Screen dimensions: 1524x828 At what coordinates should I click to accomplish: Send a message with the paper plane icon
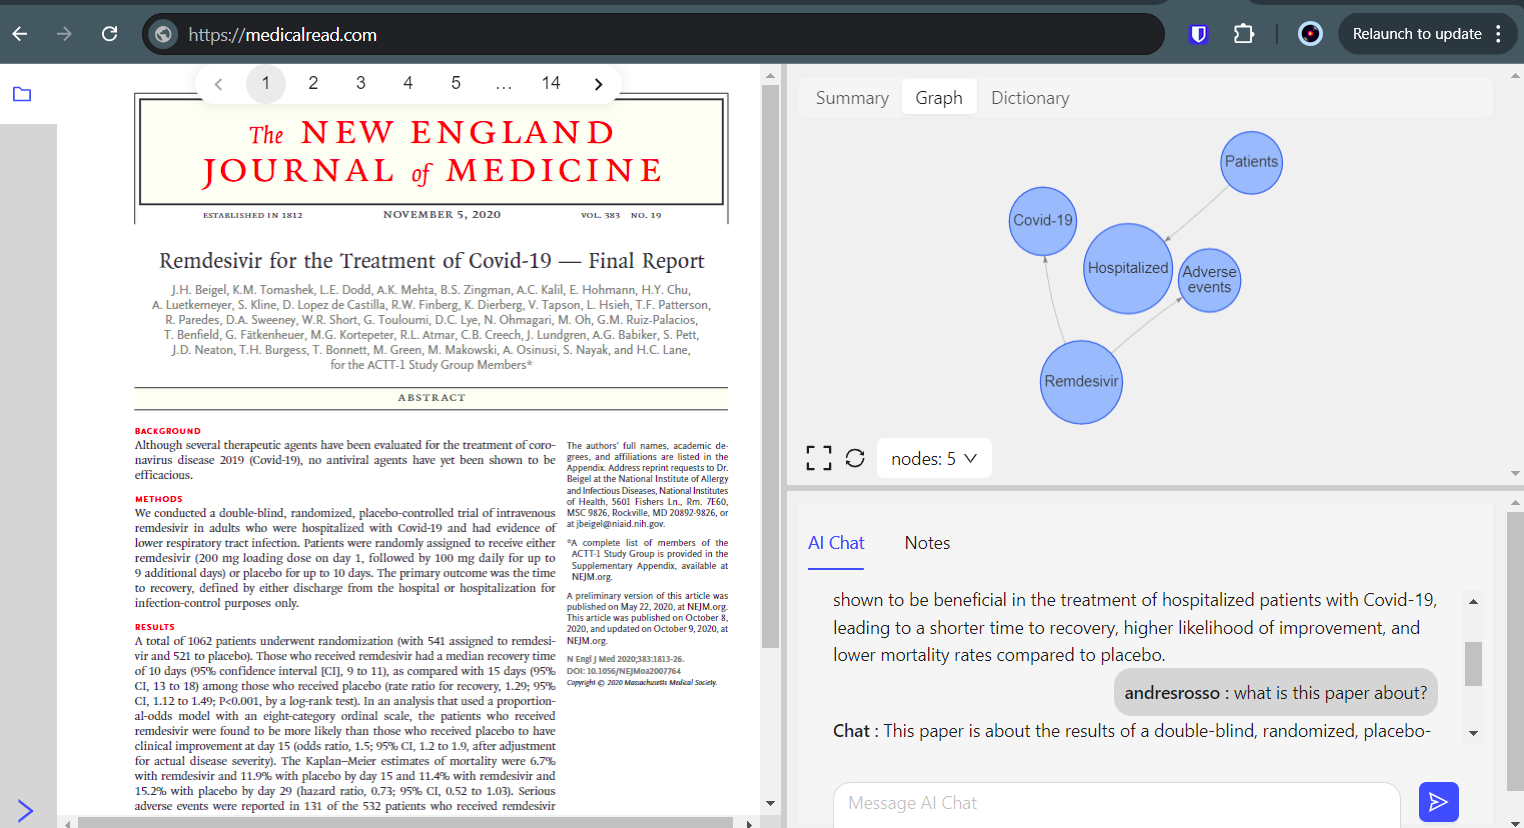tap(1438, 801)
